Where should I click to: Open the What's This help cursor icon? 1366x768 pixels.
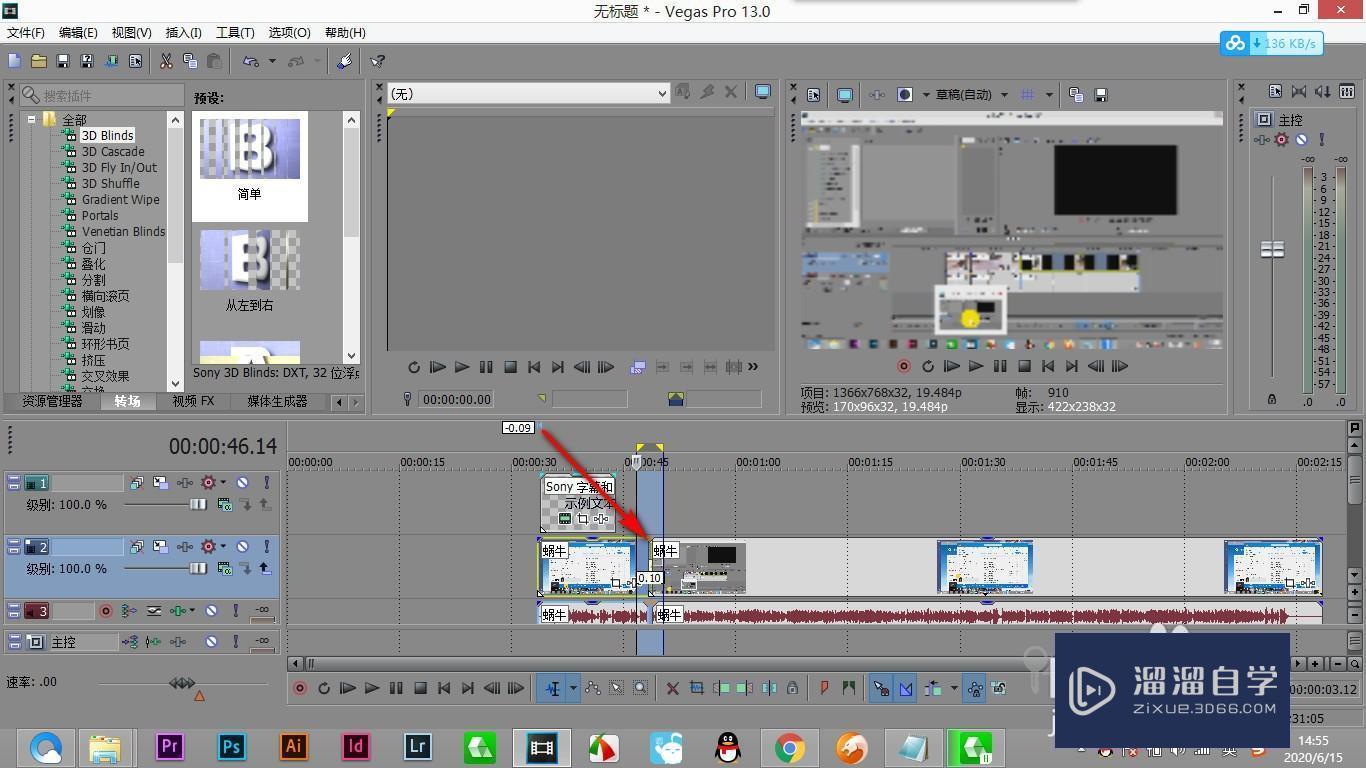[x=378, y=61]
